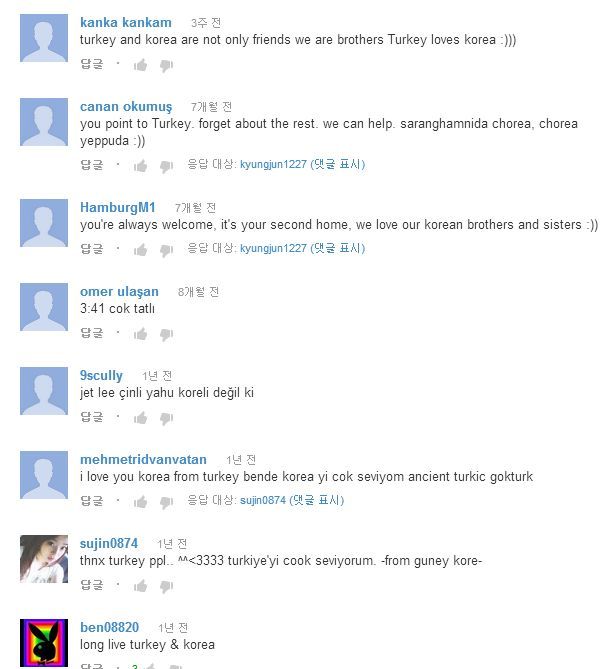Open HamburgM1 username link
Viewport: 615px width, 669px height.
117,207
